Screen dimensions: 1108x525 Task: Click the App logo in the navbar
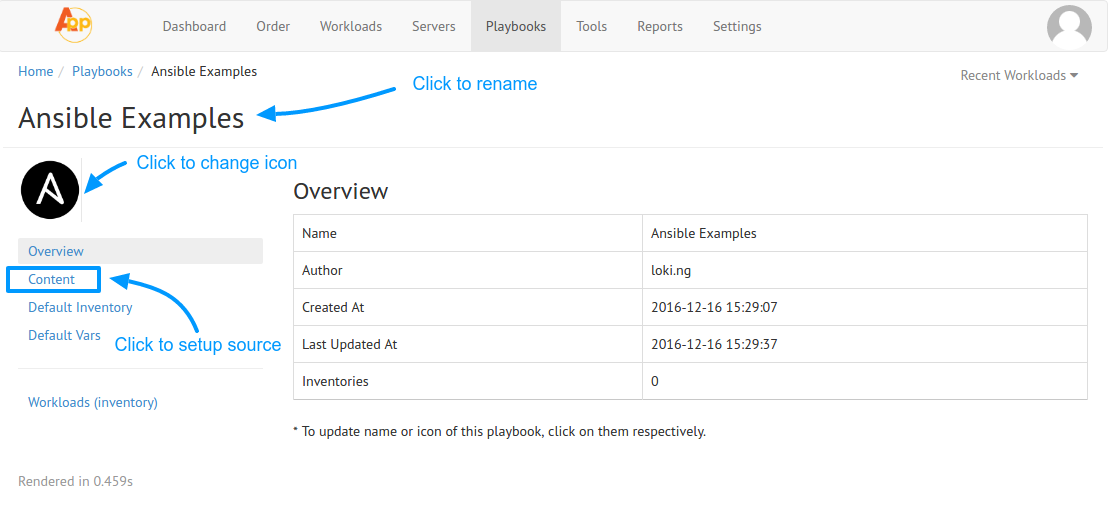pyautogui.click(x=73, y=25)
